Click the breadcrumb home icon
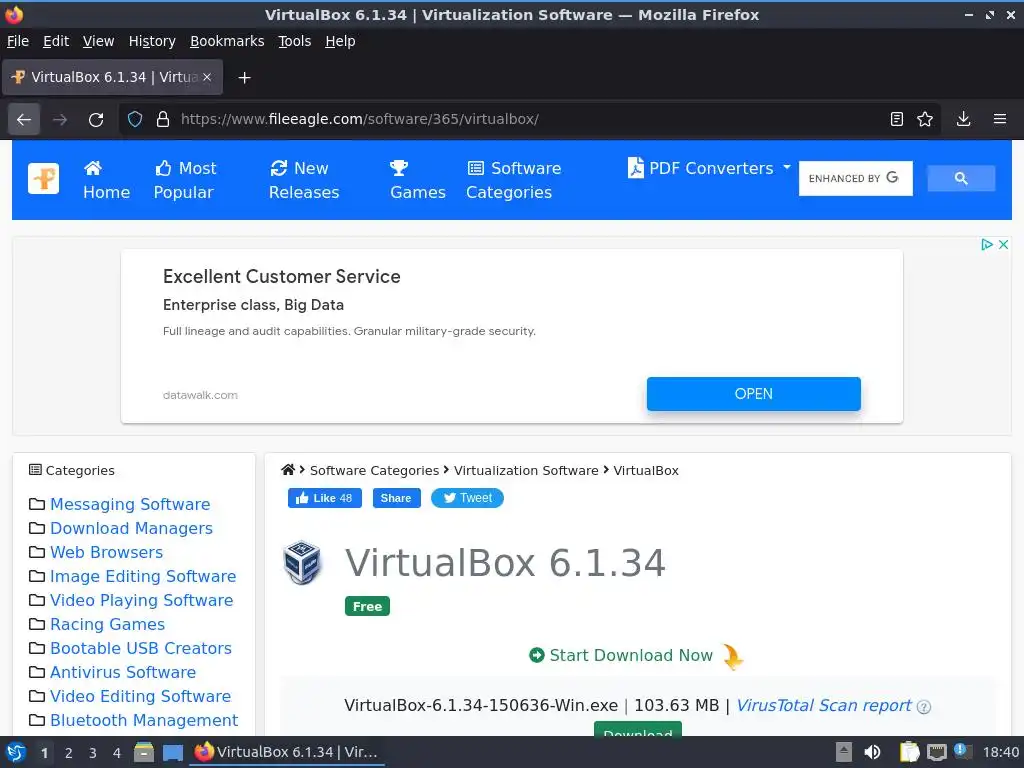1024x768 pixels. (x=288, y=470)
